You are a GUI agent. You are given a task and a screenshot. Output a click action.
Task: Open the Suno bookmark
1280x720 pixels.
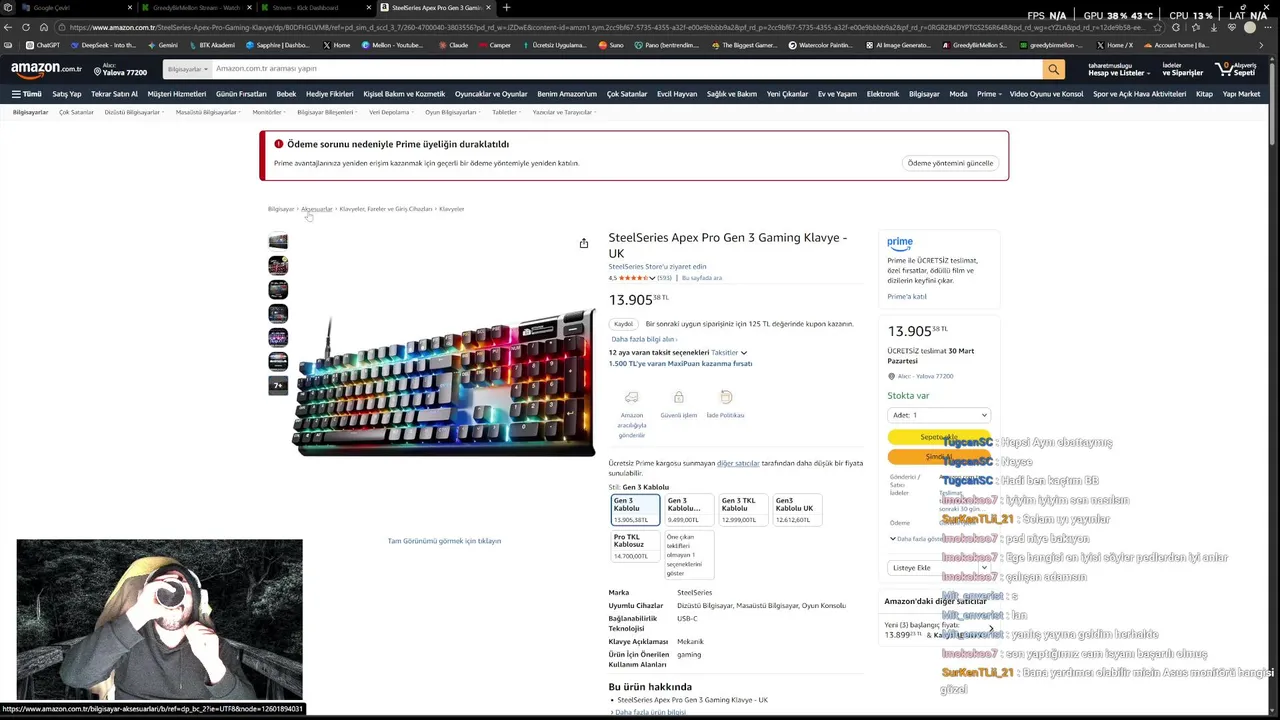pos(611,45)
